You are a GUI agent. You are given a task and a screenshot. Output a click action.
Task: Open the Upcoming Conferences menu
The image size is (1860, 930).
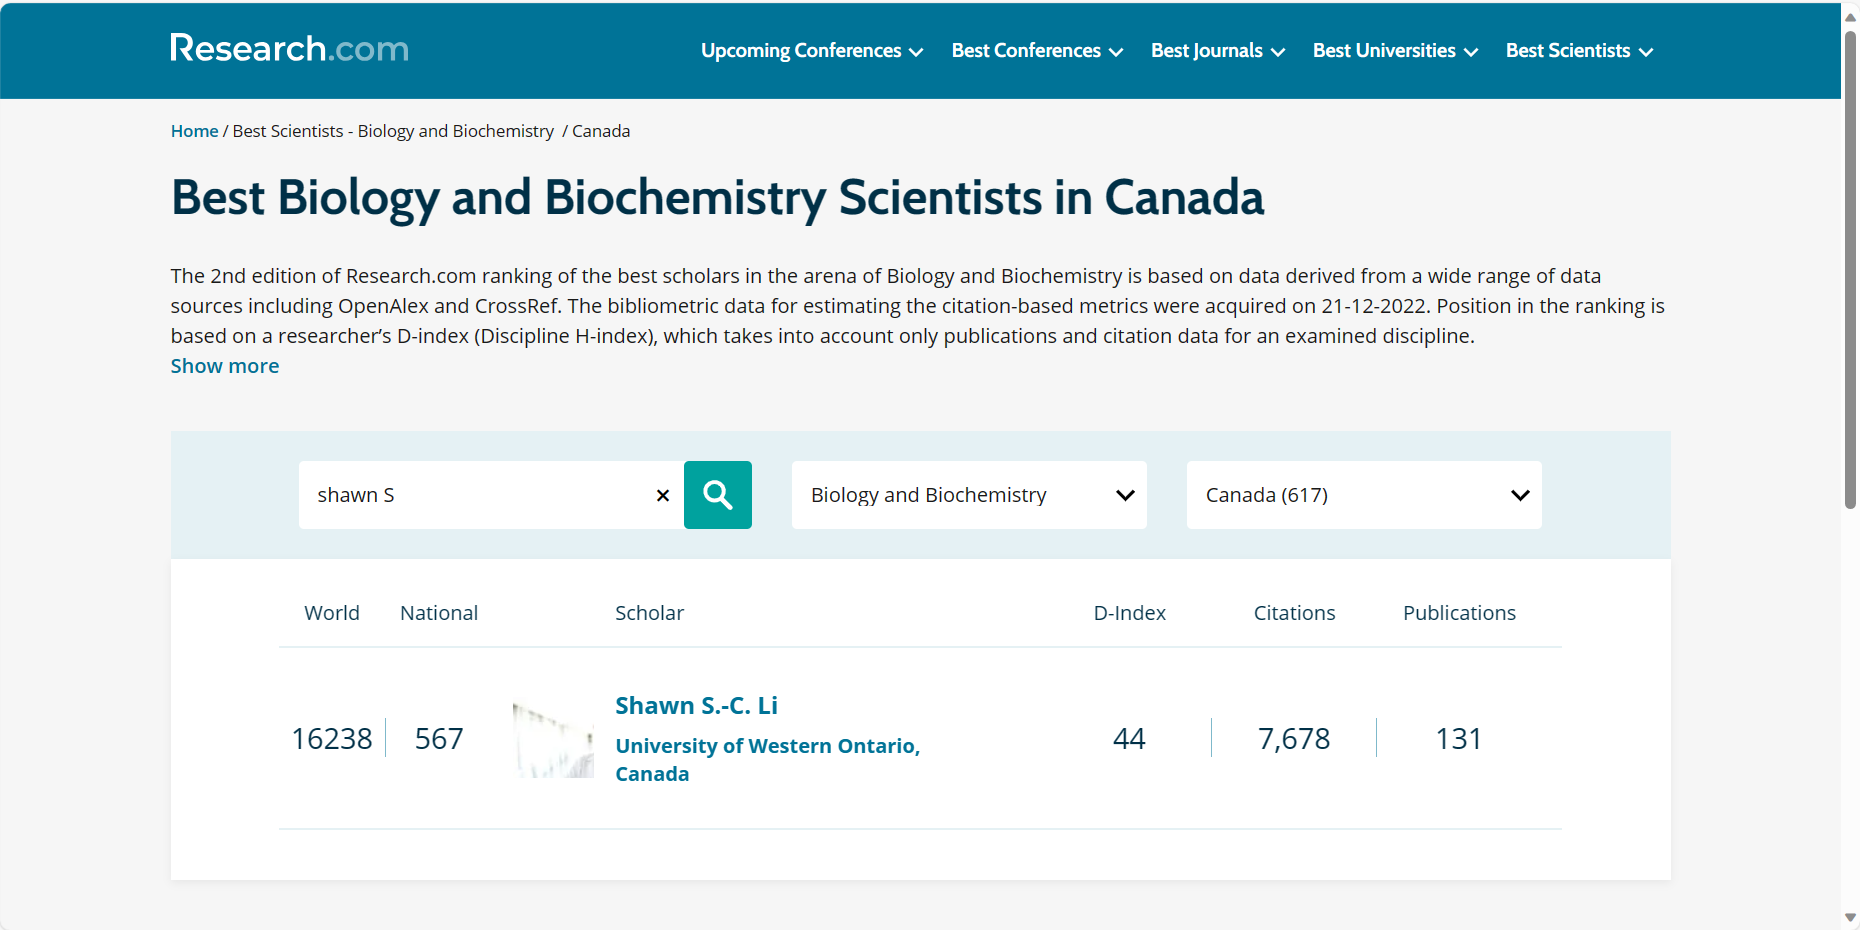click(811, 51)
